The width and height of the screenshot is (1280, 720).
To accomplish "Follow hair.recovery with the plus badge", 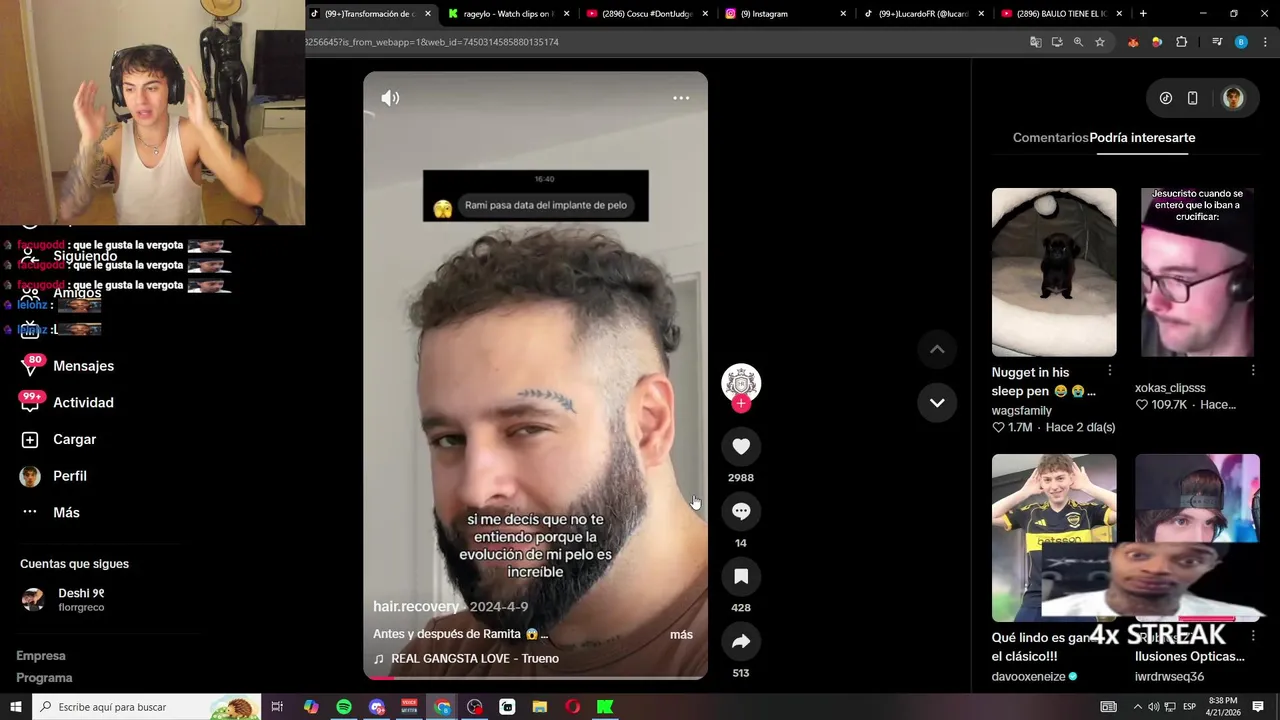I will pyautogui.click(x=741, y=404).
